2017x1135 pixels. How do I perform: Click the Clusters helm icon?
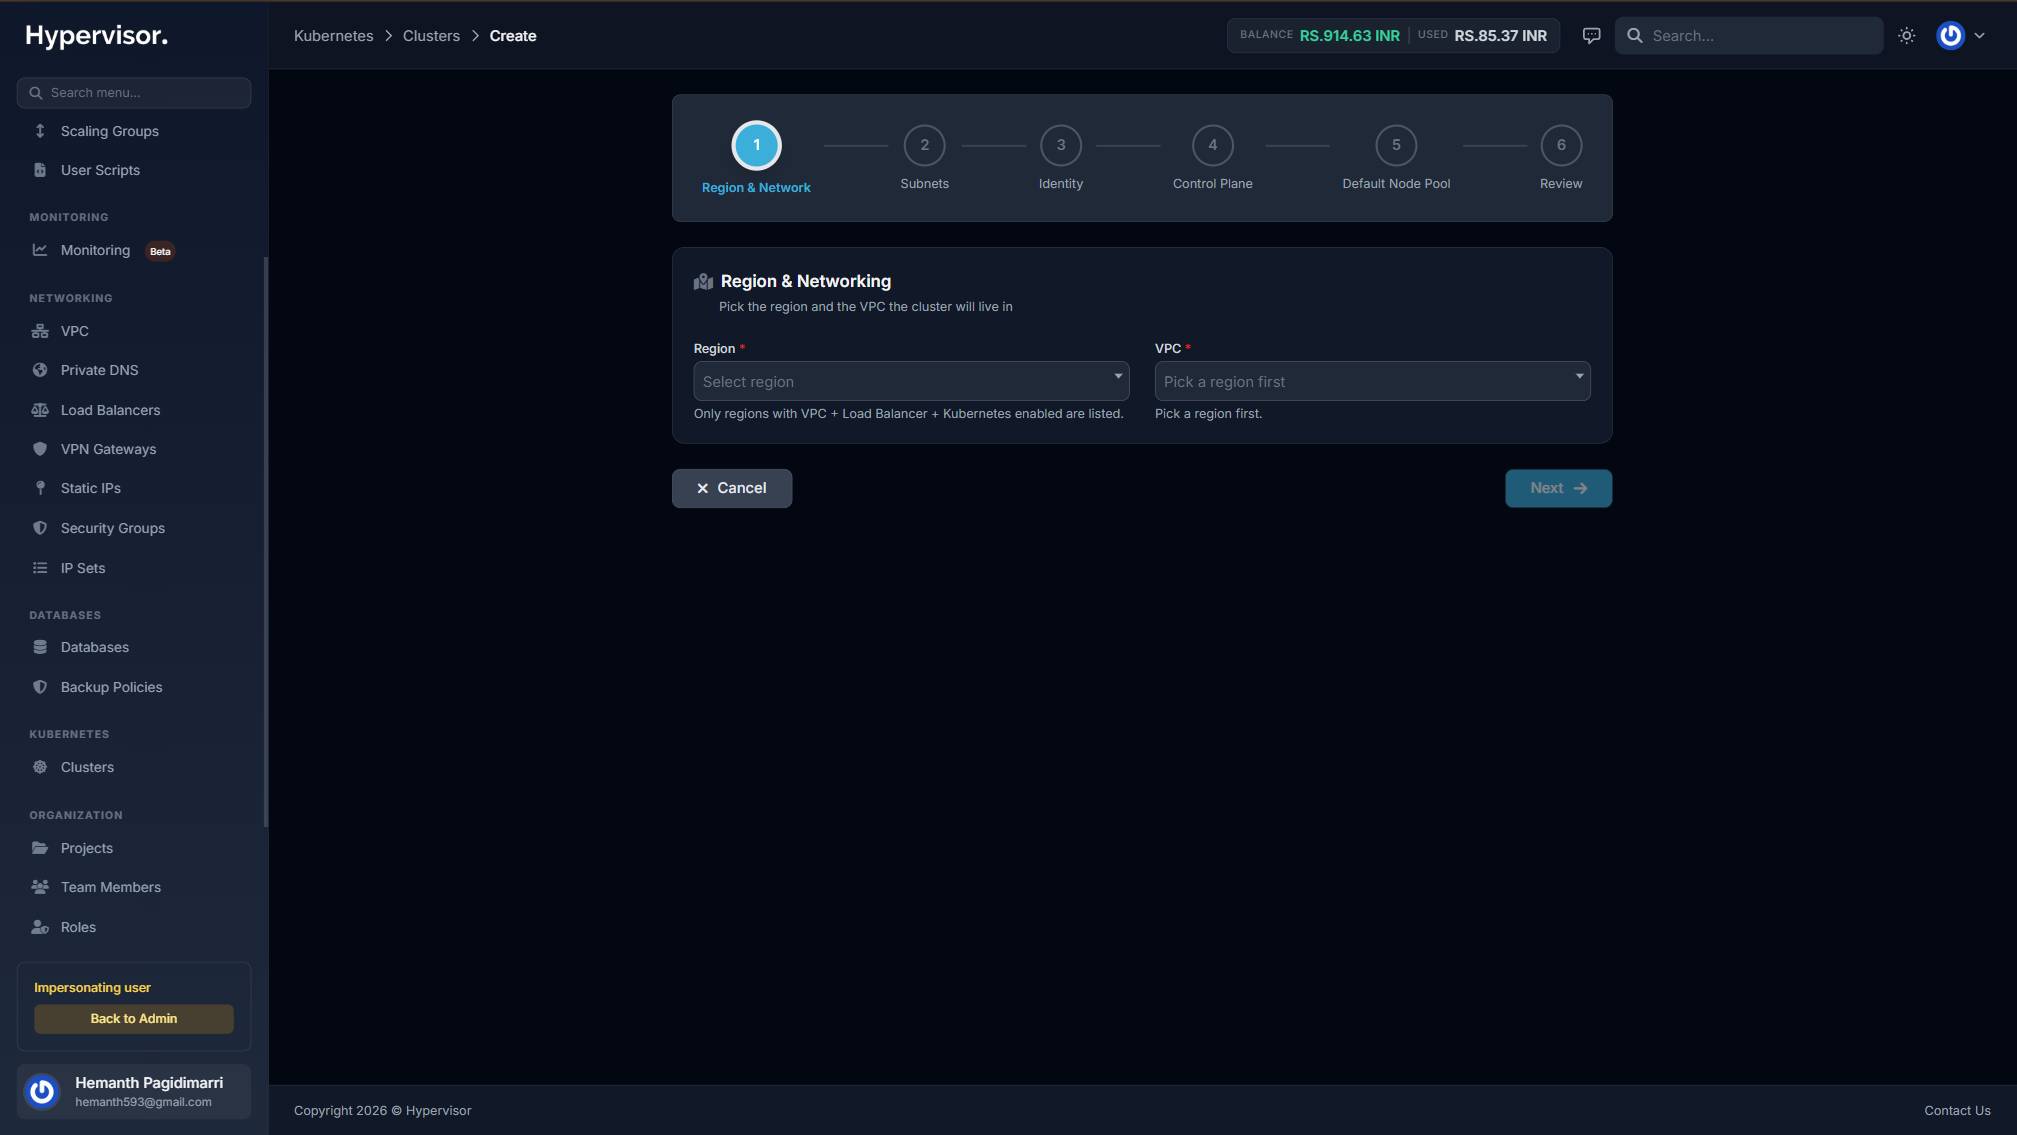pyautogui.click(x=40, y=767)
